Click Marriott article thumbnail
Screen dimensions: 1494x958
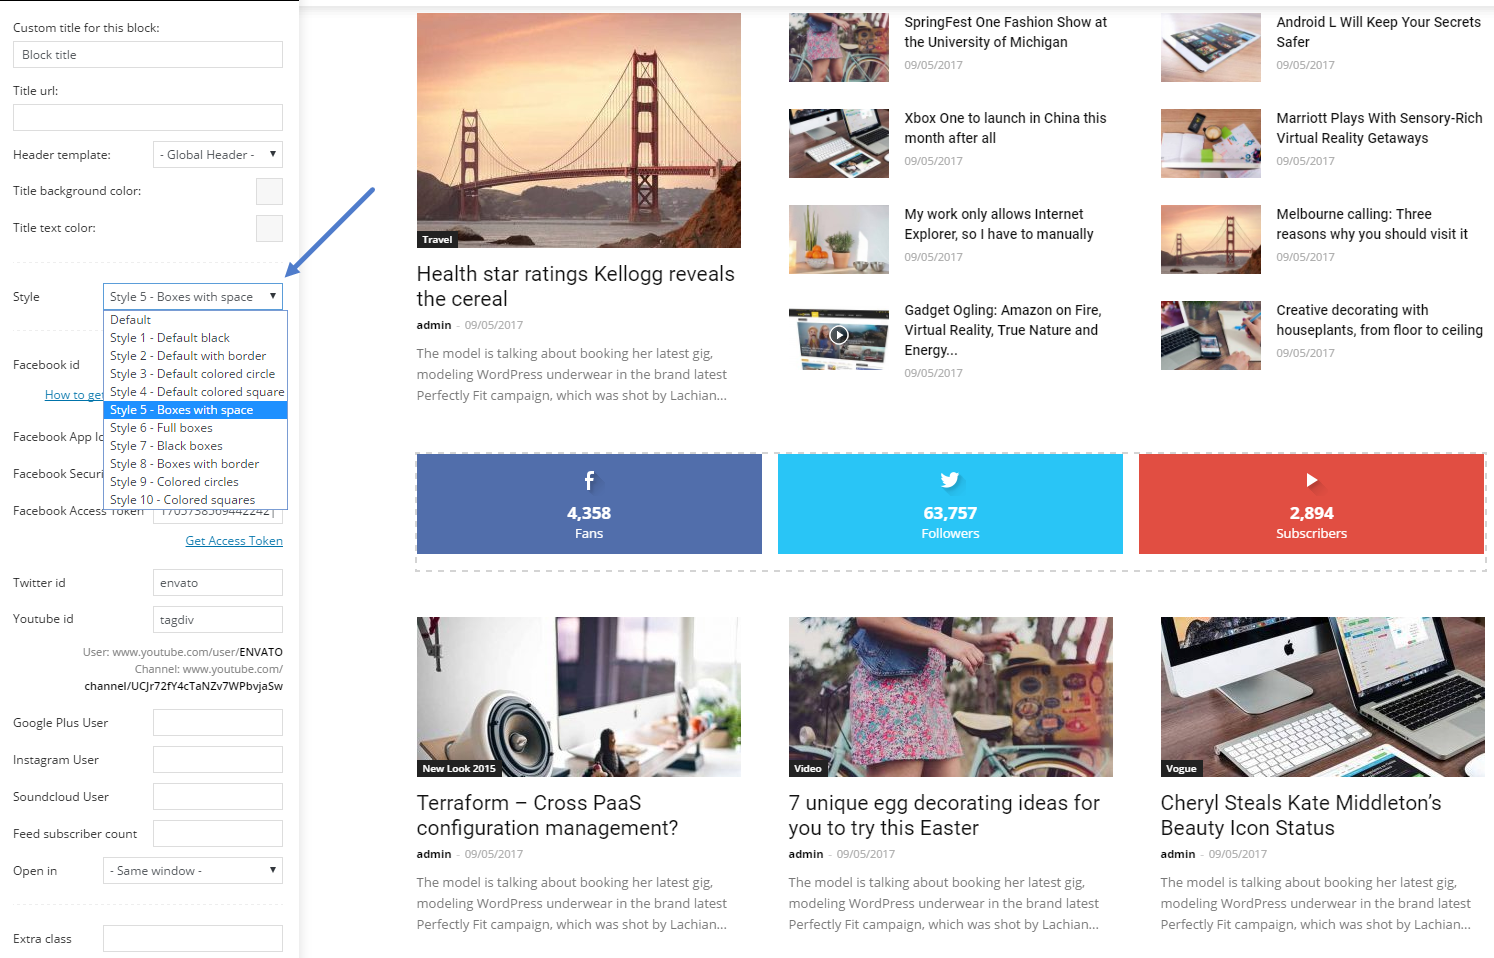[x=1211, y=143]
